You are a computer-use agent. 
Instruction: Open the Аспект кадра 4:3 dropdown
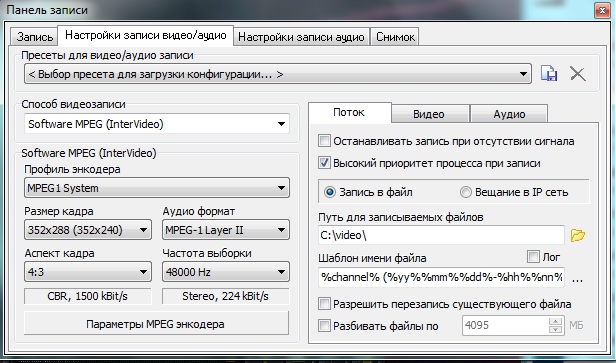(88, 272)
